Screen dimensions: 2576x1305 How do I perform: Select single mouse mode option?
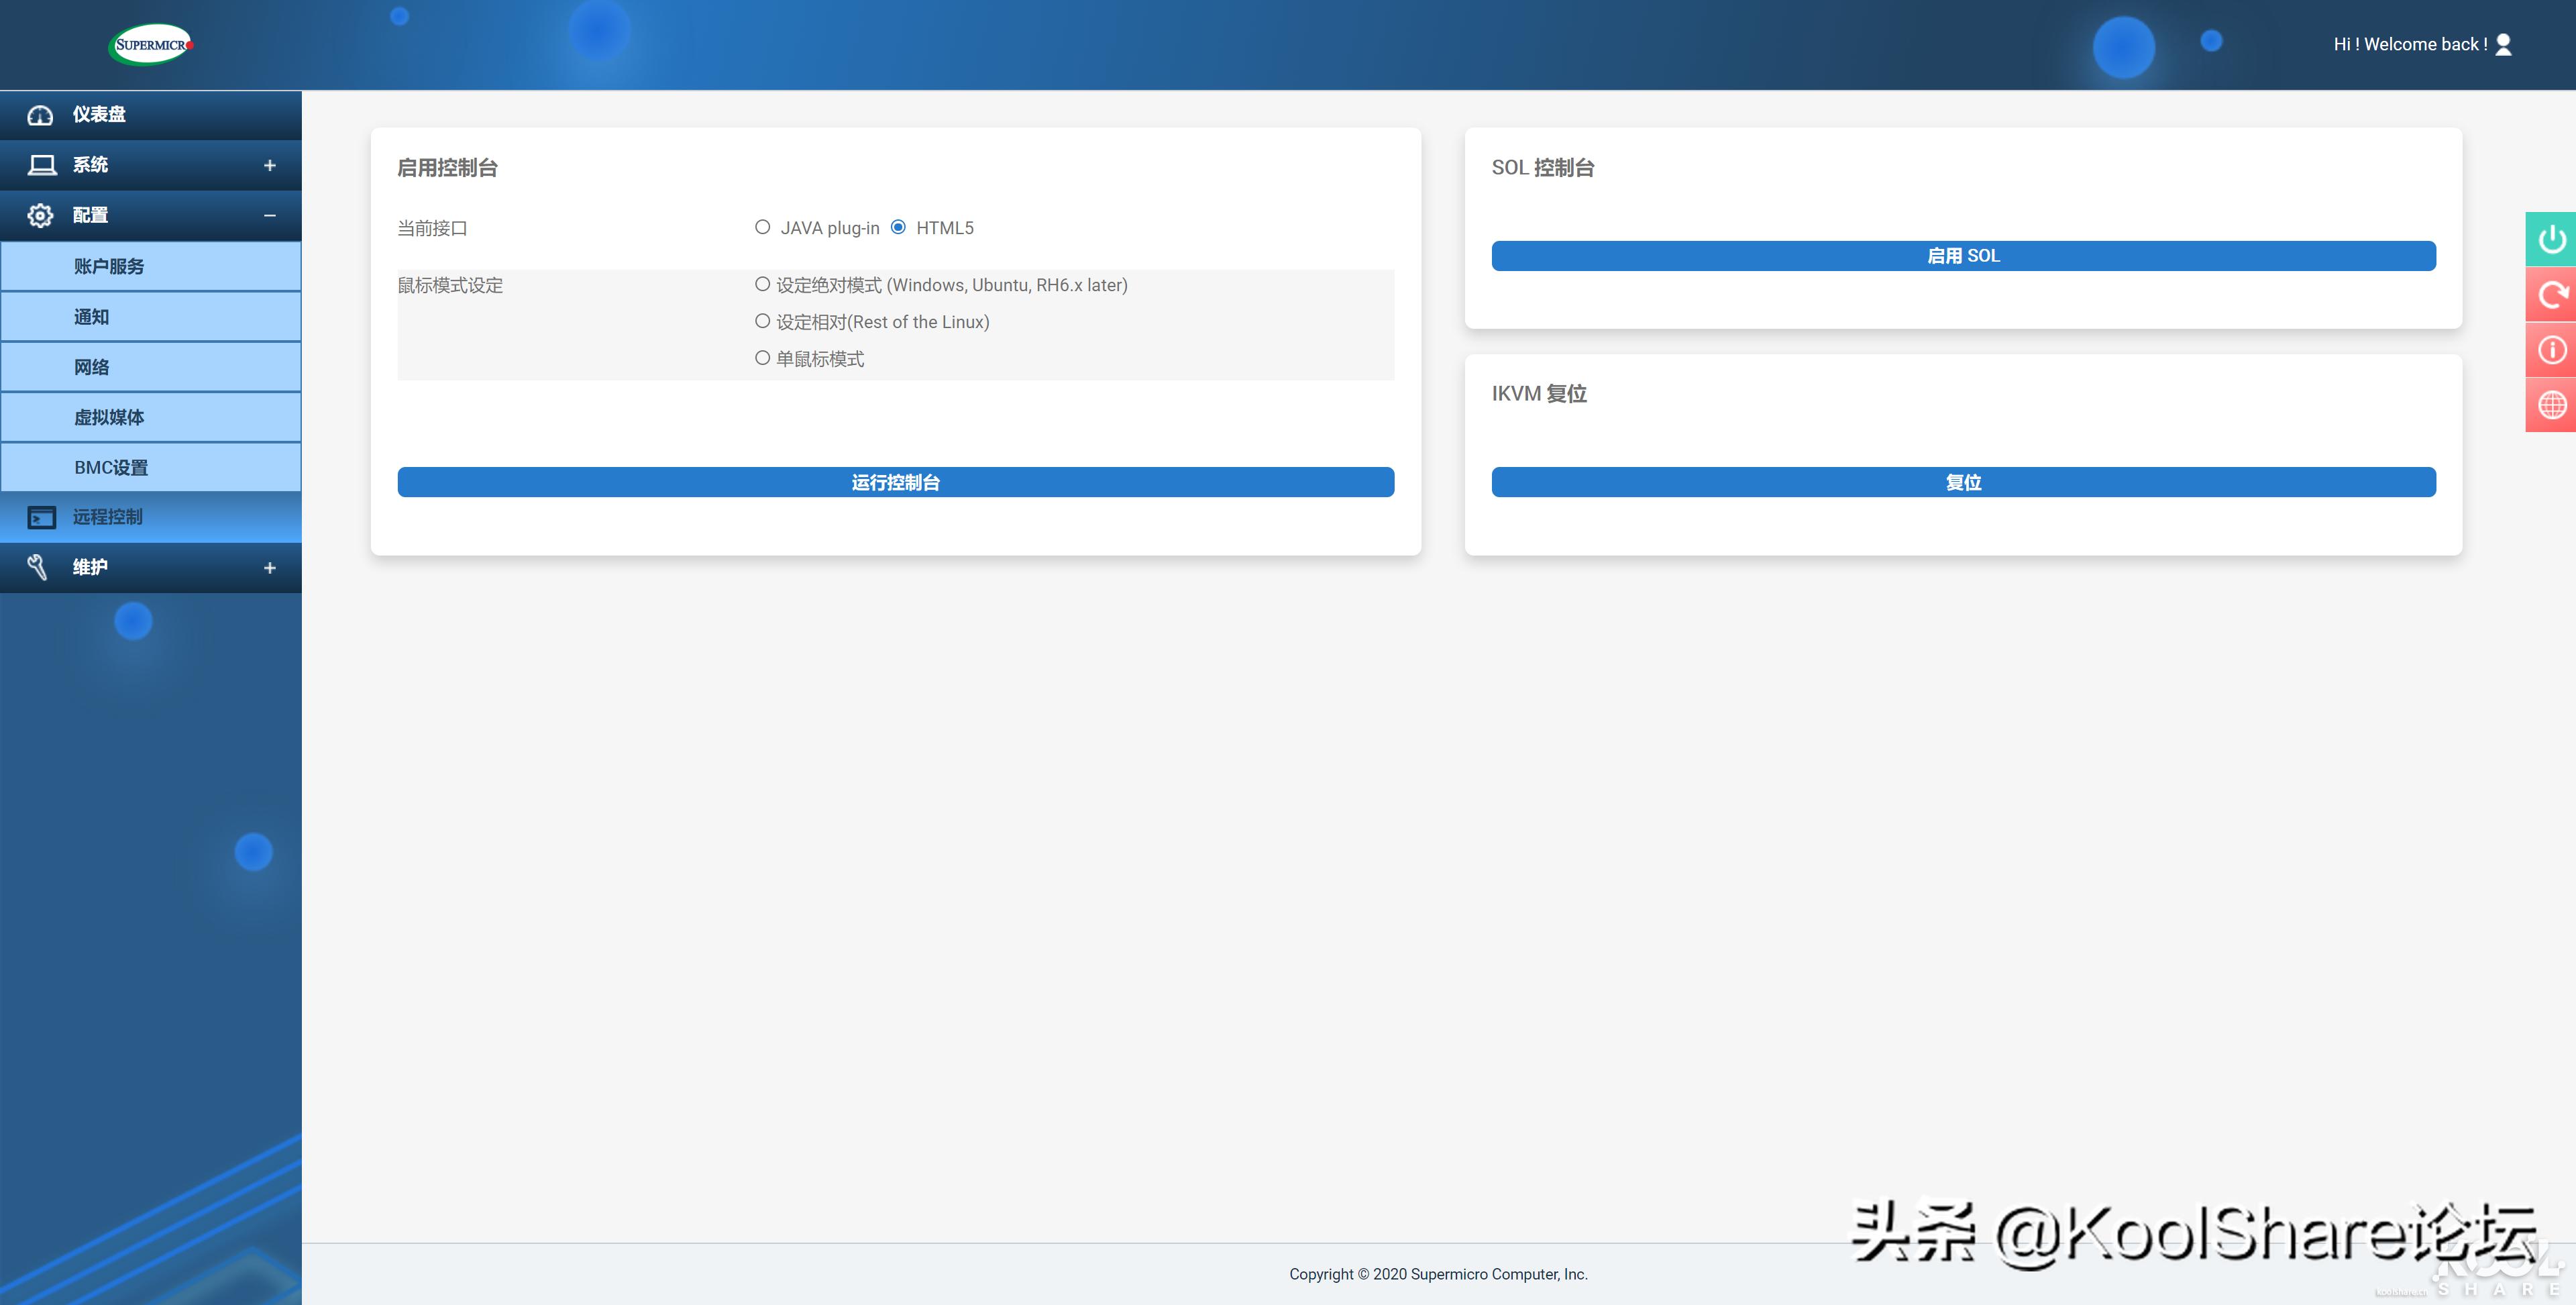[762, 358]
